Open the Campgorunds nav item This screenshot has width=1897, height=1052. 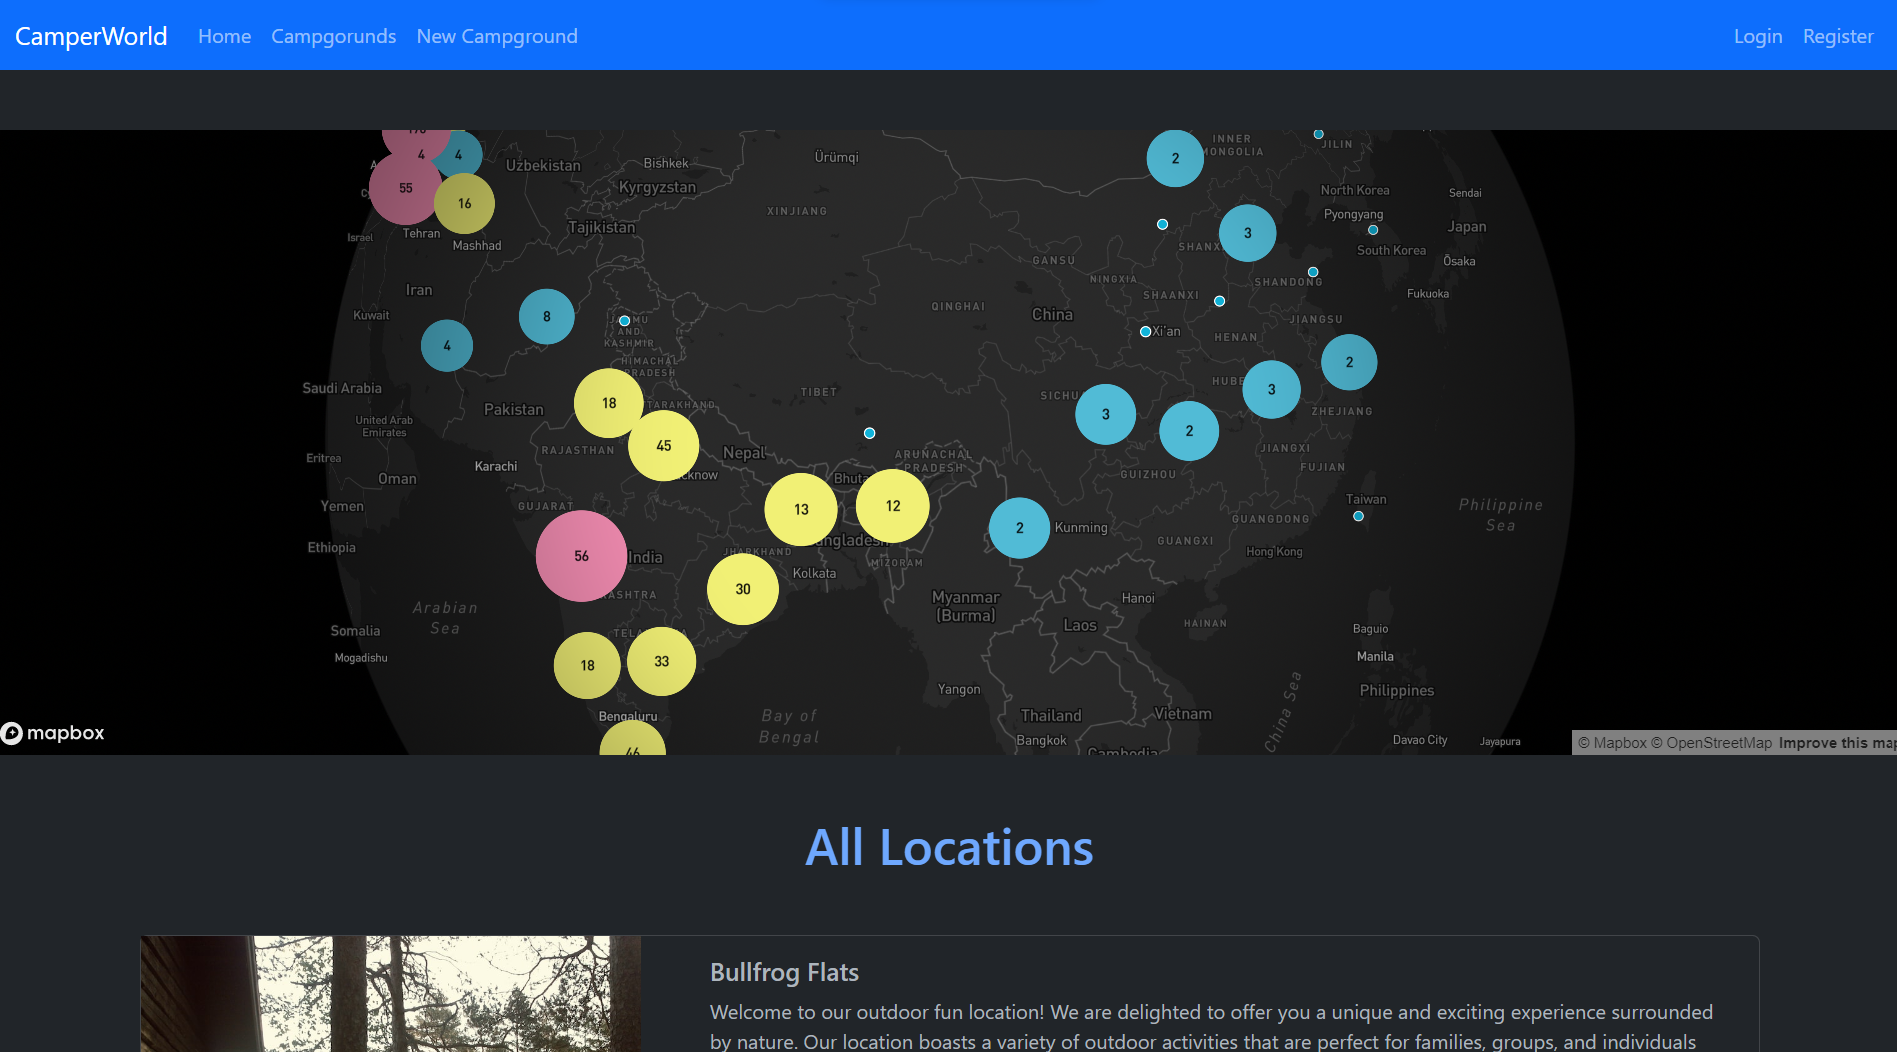333,36
